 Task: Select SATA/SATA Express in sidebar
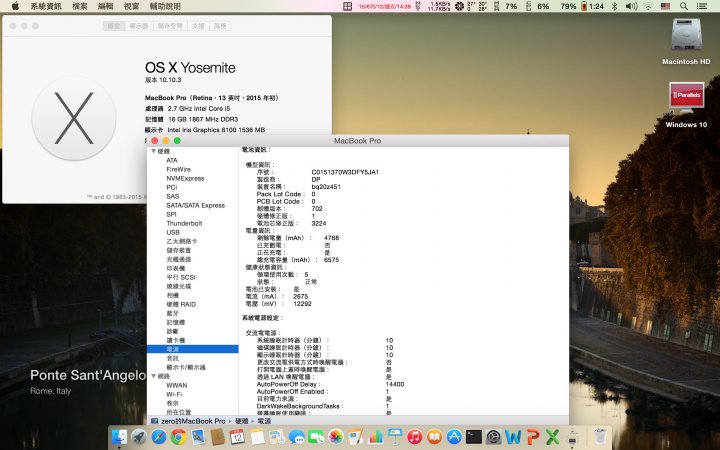tap(196, 205)
